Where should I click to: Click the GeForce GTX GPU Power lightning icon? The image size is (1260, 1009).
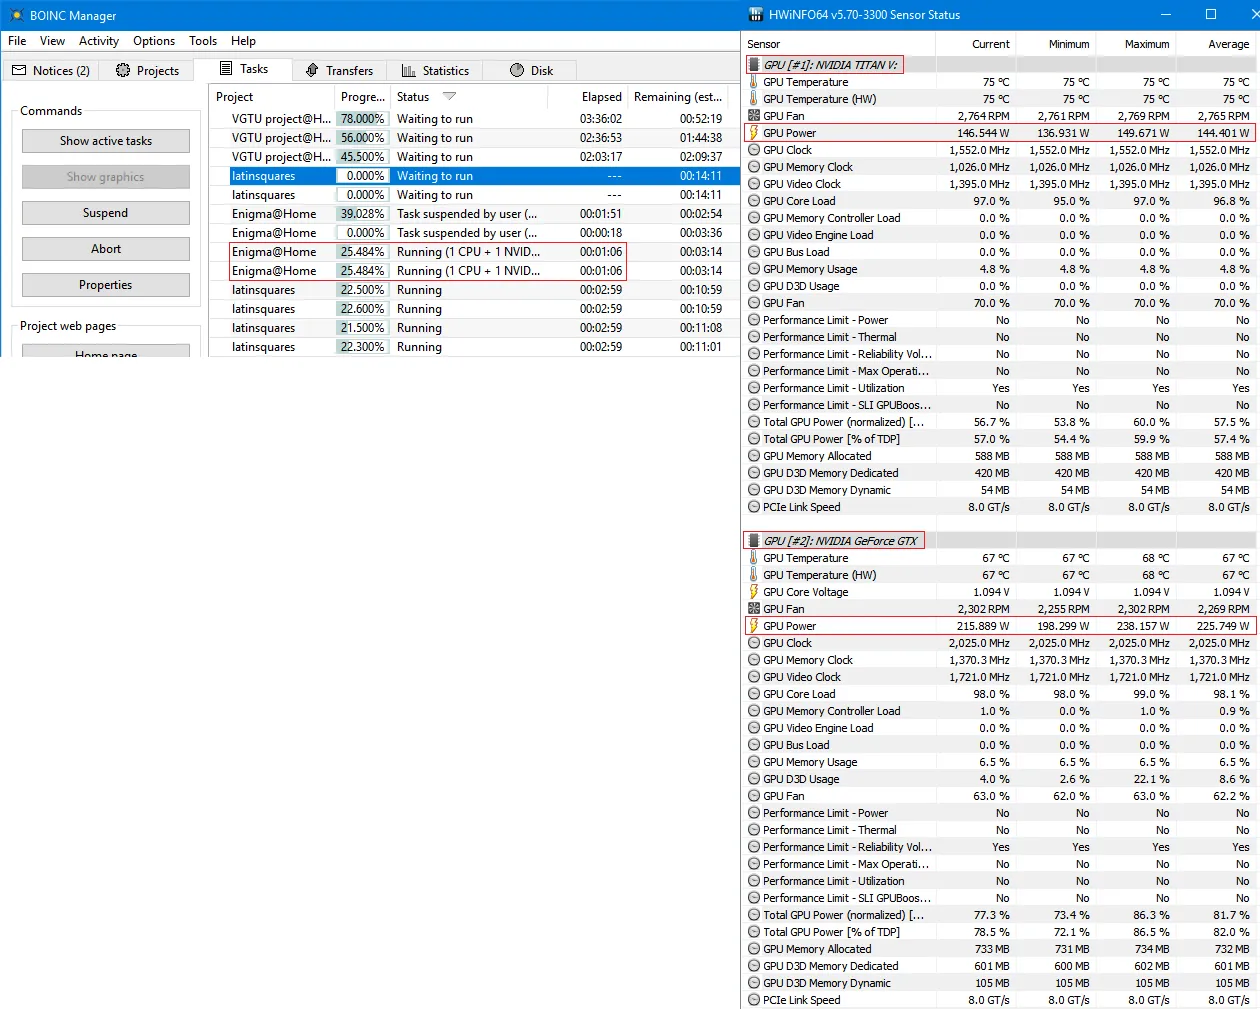754,626
